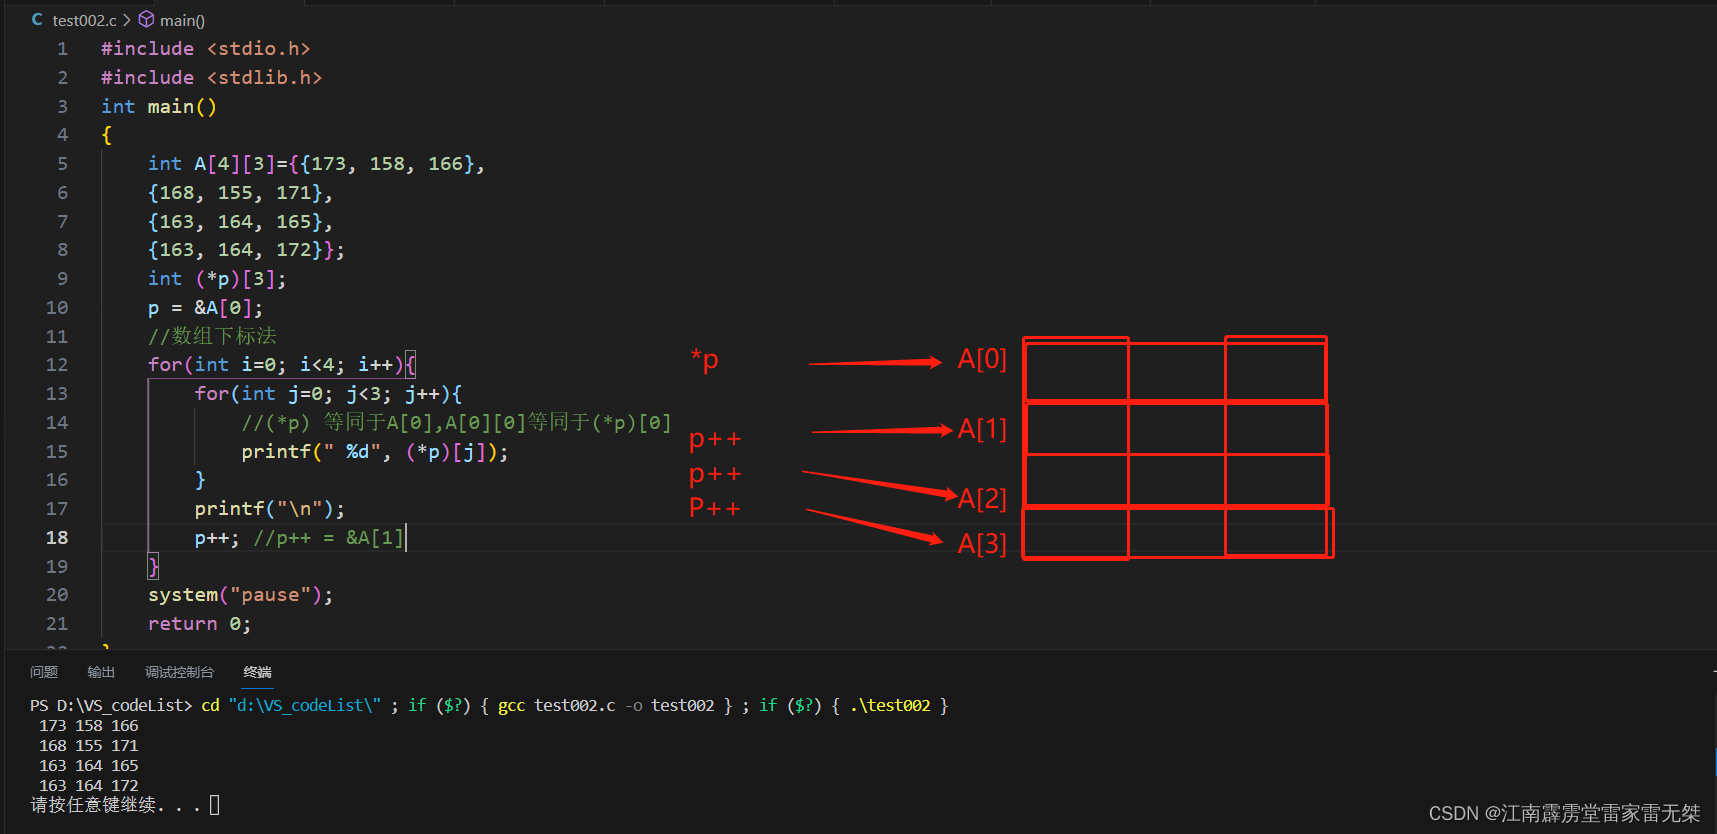Screen dimensions: 1717x834
Task: Click line number 18 in the gutter
Action: pos(57,538)
